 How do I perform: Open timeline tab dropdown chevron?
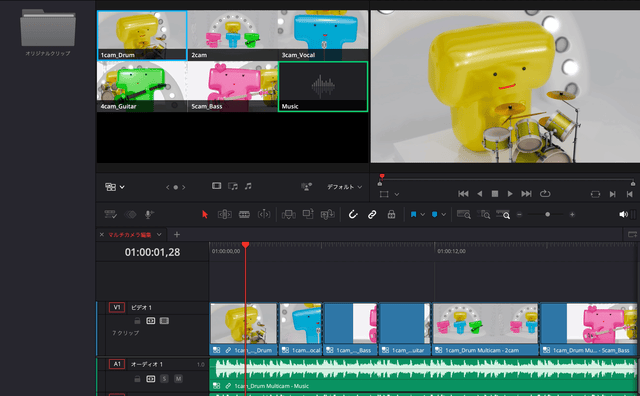pyautogui.click(x=159, y=235)
